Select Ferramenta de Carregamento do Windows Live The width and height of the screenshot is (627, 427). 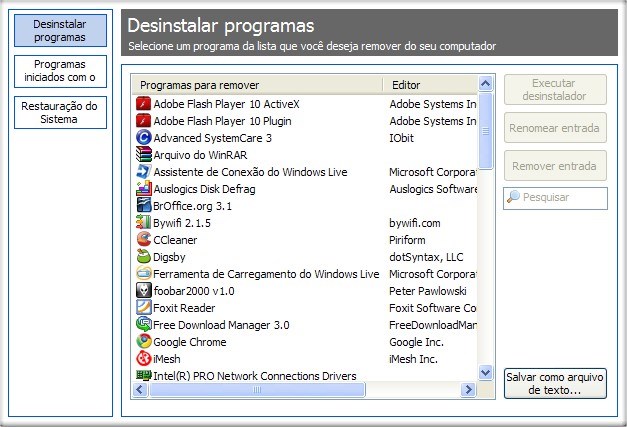pos(266,274)
